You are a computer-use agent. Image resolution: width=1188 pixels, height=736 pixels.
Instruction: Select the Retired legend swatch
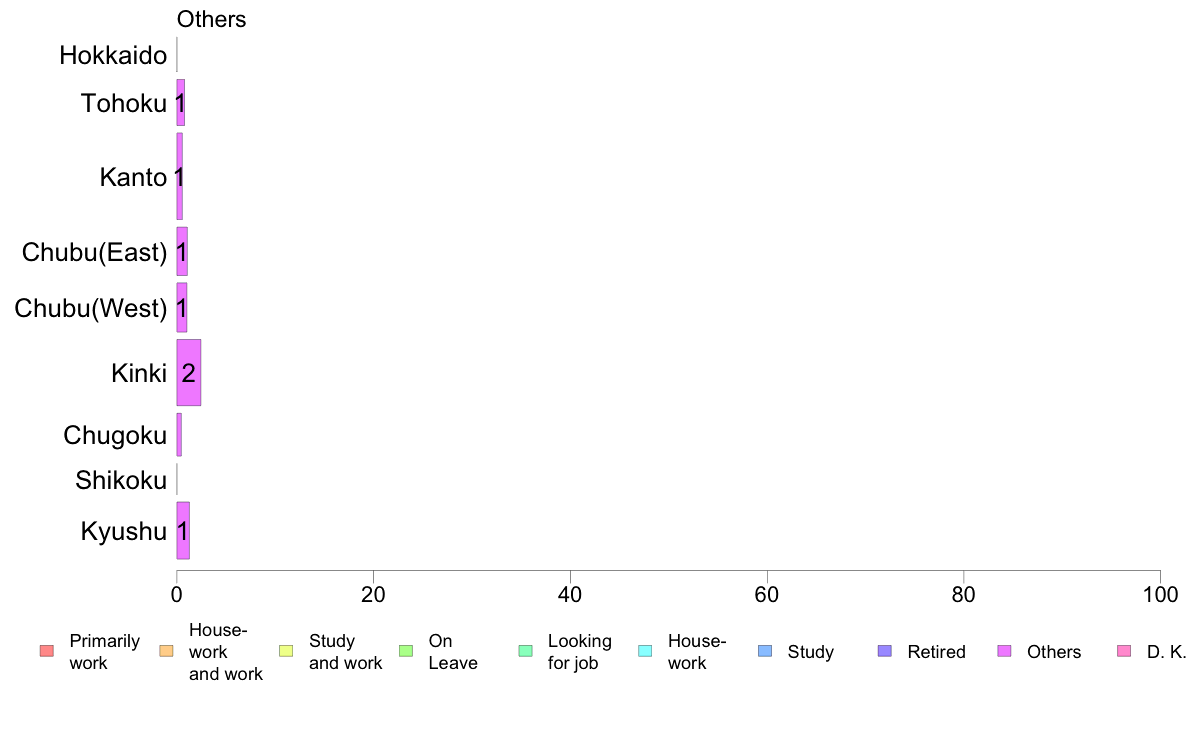tap(885, 651)
